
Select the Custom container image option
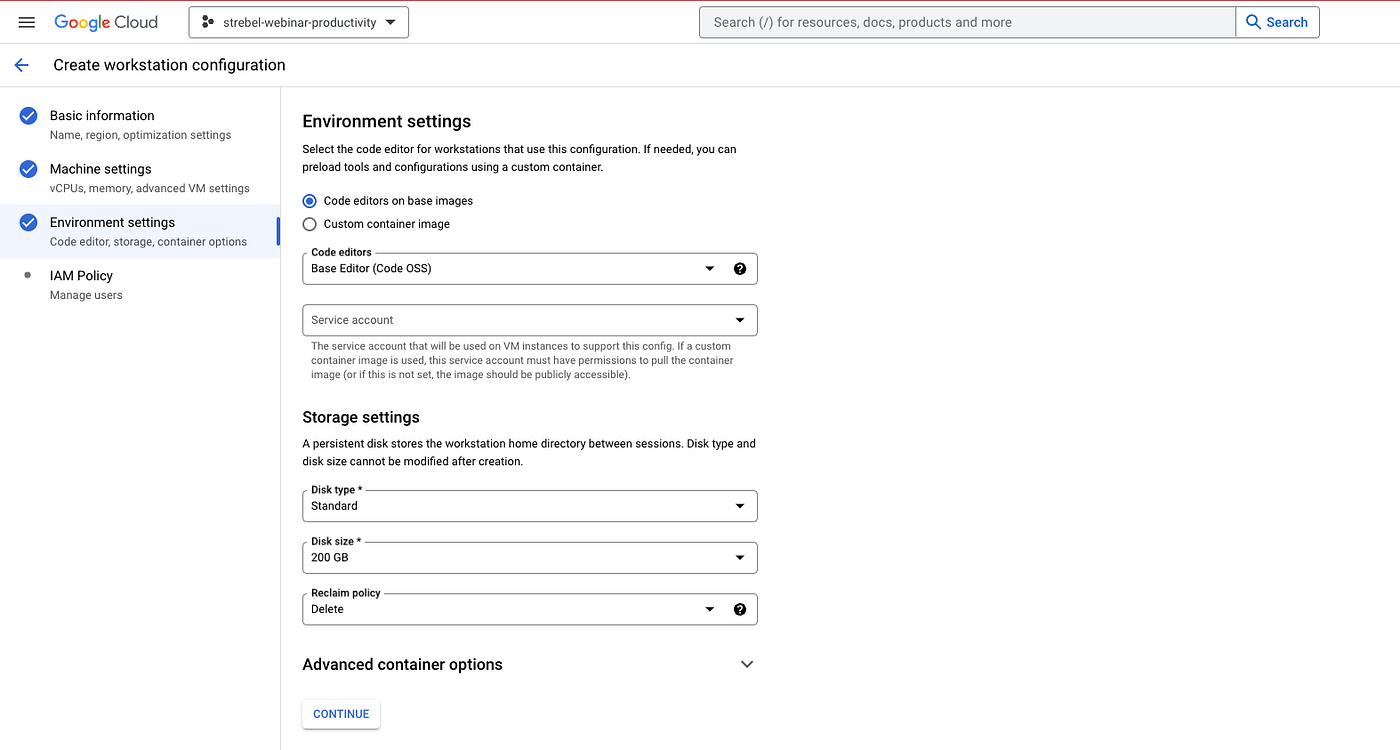point(310,224)
